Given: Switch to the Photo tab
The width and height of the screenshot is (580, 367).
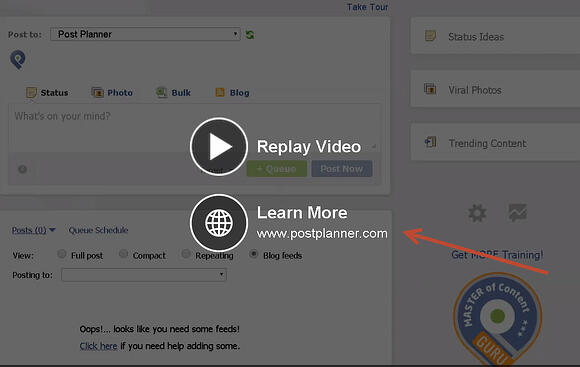Looking at the screenshot, I should pyautogui.click(x=112, y=92).
